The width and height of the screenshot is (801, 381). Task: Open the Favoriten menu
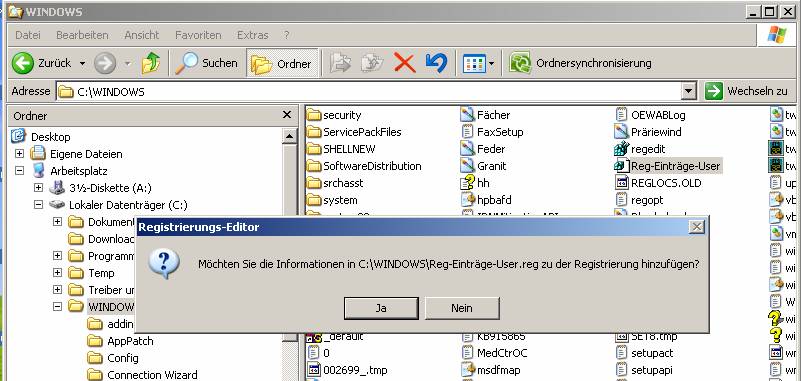[198, 35]
